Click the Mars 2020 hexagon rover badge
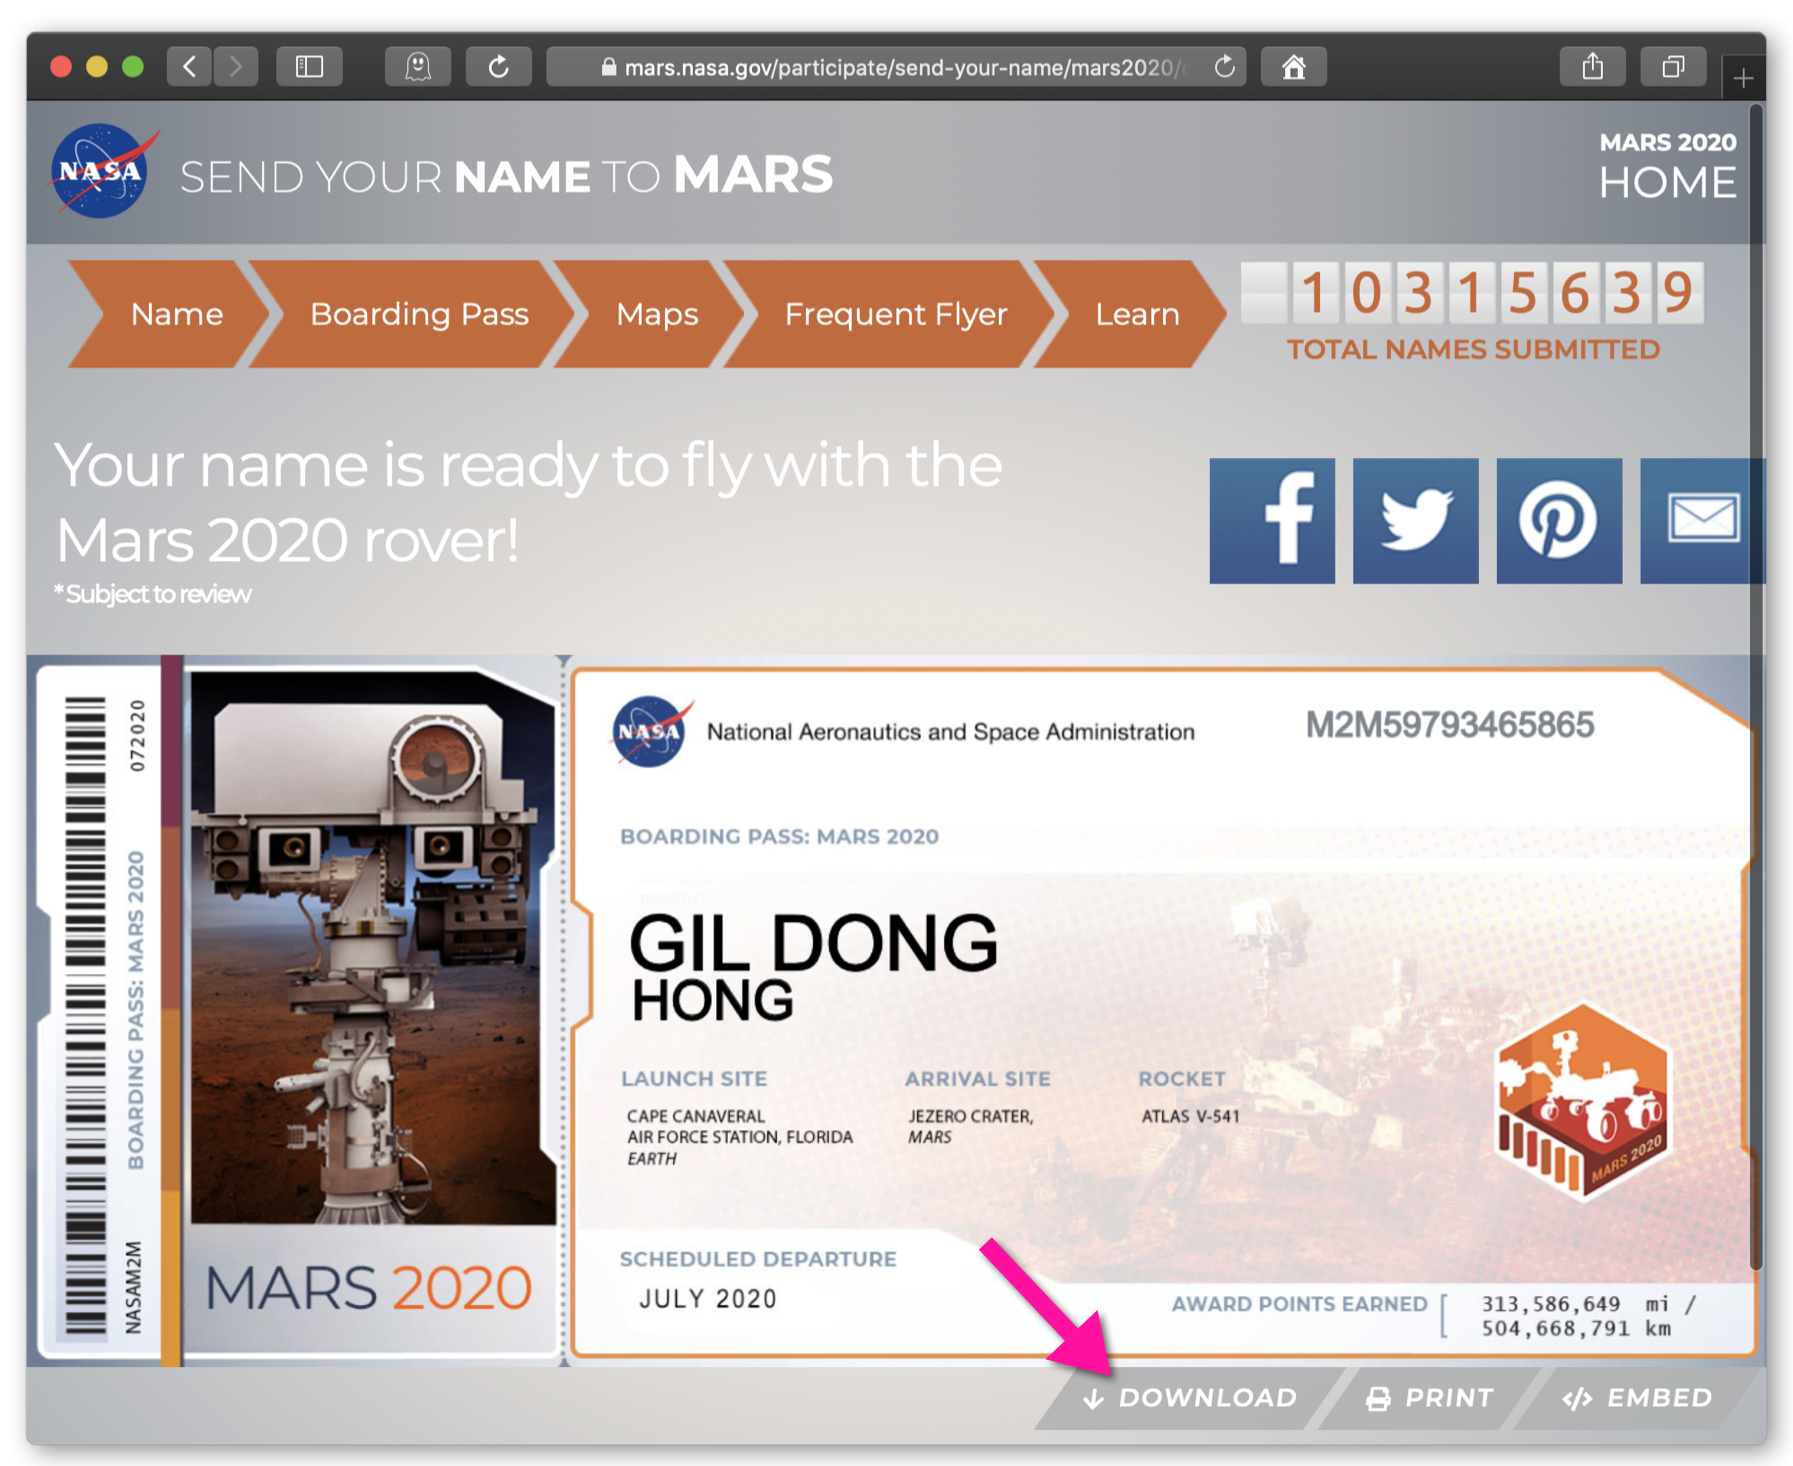This screenshot has width=1793, height=1466. 1582,1102
